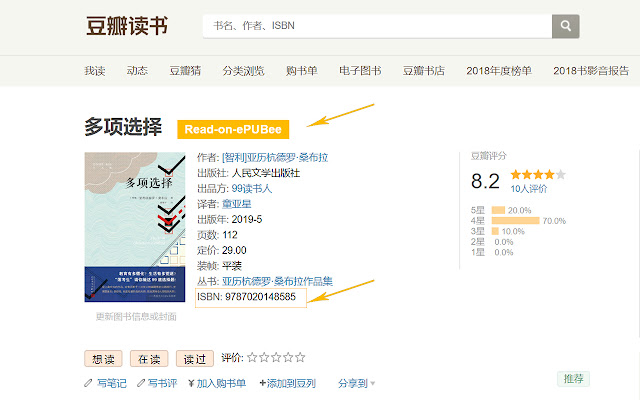Click the 加入购书单 link
The width and height of the screenshot is (640, 400).
coord(221,383)
